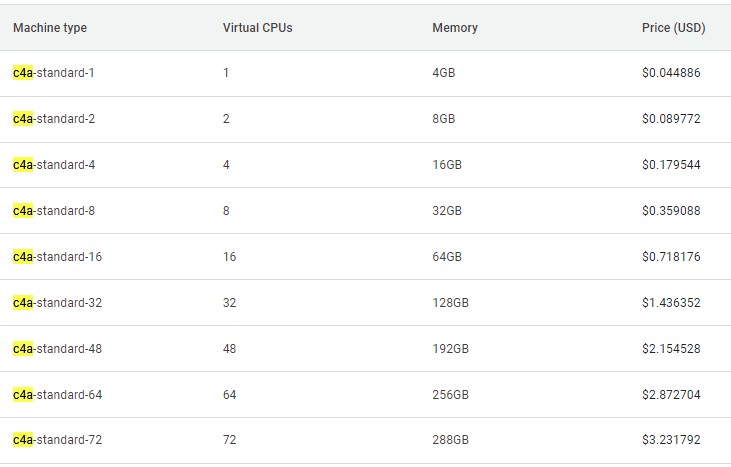Click the Virtual CPUs column header
This screenshot has height=467, width=731.
click(x=257, y=28)
